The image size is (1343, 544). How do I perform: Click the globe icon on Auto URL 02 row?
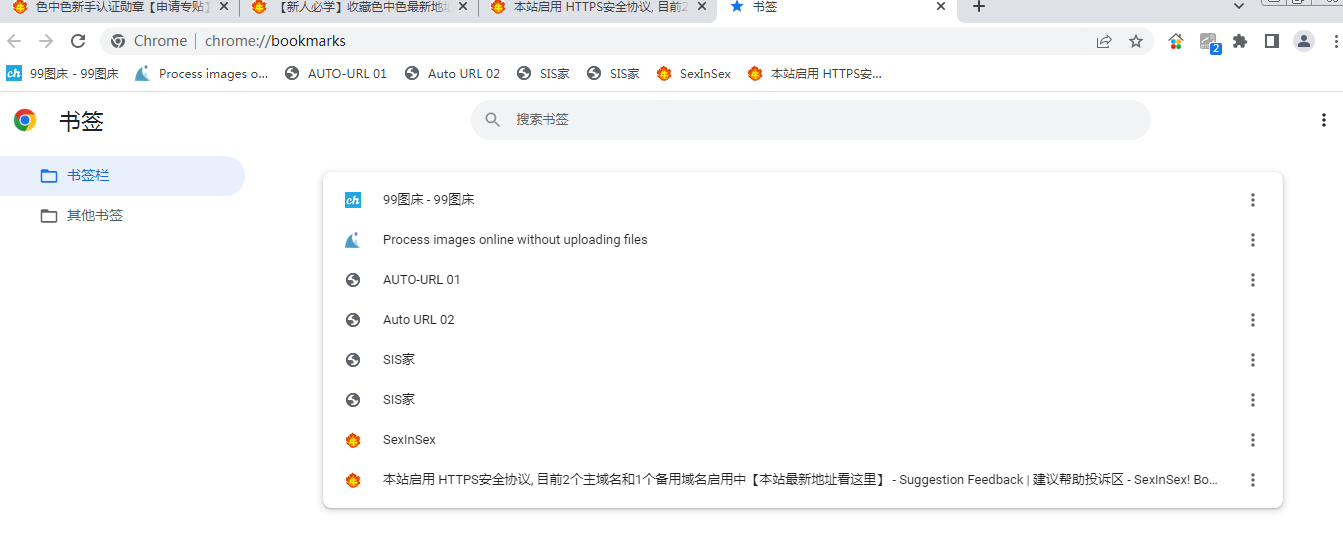352,320
